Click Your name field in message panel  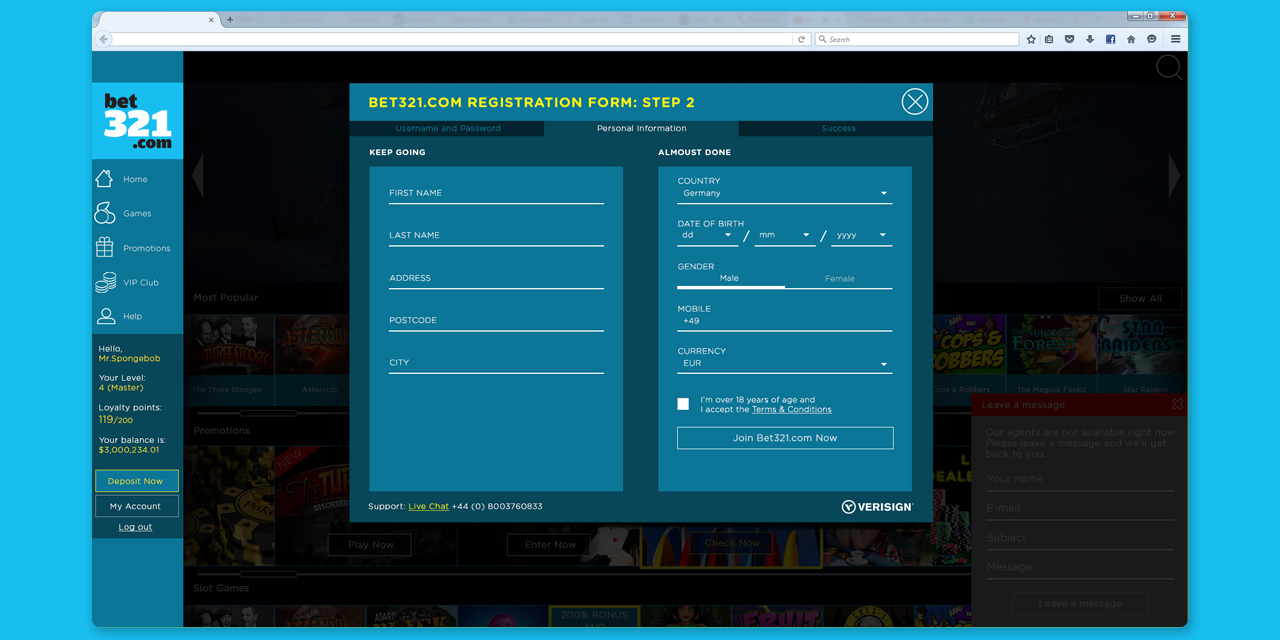(x=1080, y=479)
